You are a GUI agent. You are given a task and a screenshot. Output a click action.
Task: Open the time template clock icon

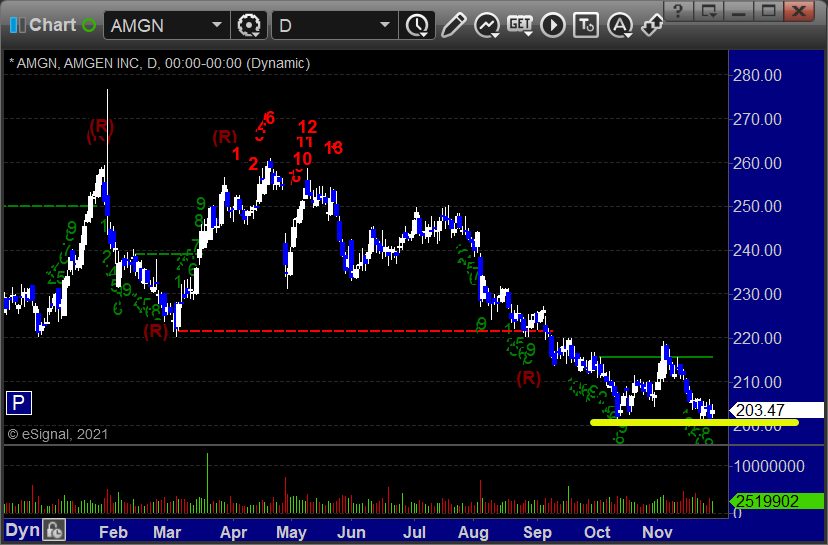click(418, 25)
